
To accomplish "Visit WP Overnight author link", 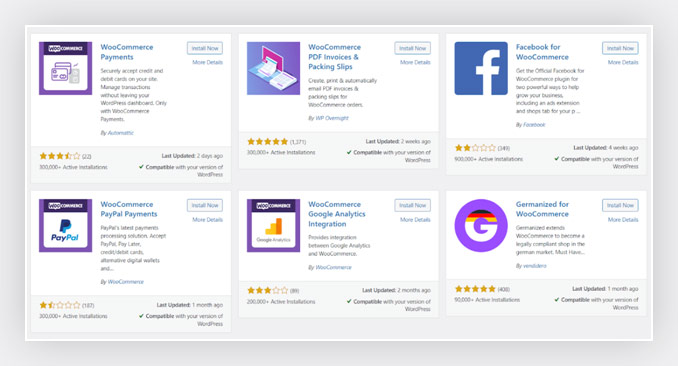I will pyautogui.click(x=332, y=118).
